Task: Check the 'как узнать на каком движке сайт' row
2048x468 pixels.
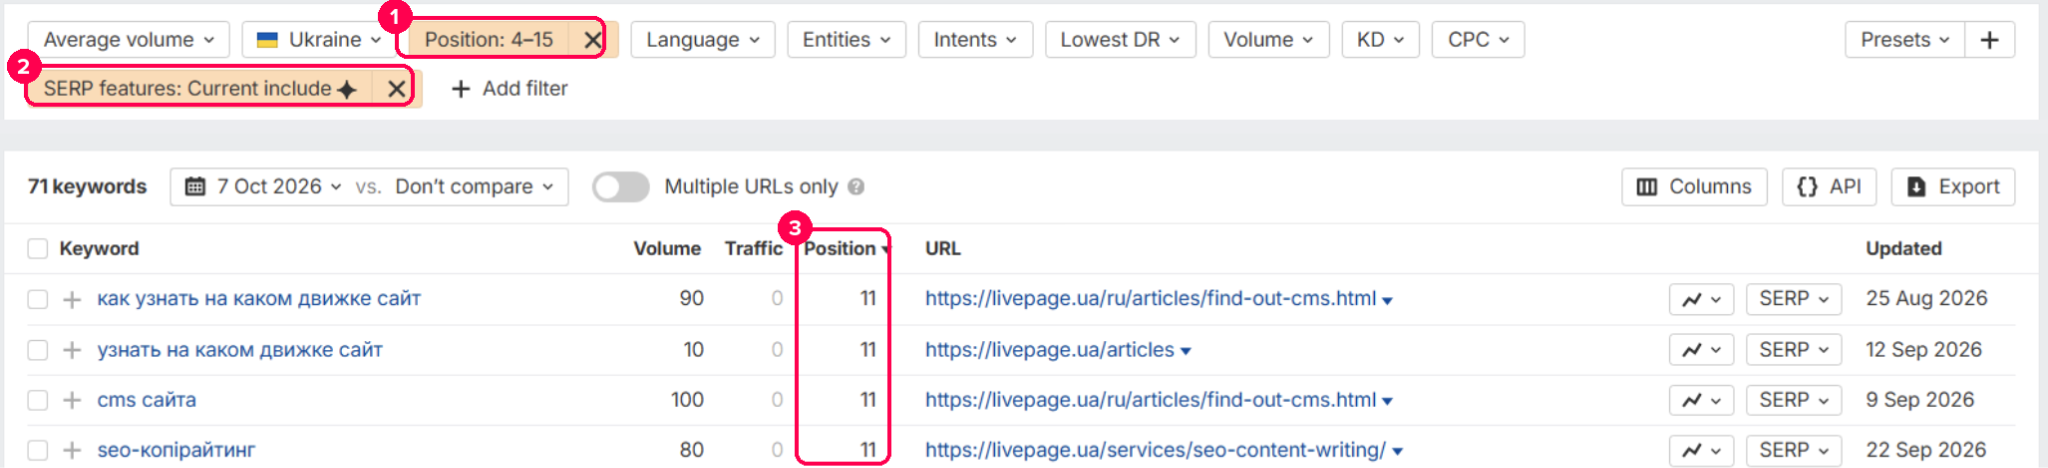Action: (38, 299)
